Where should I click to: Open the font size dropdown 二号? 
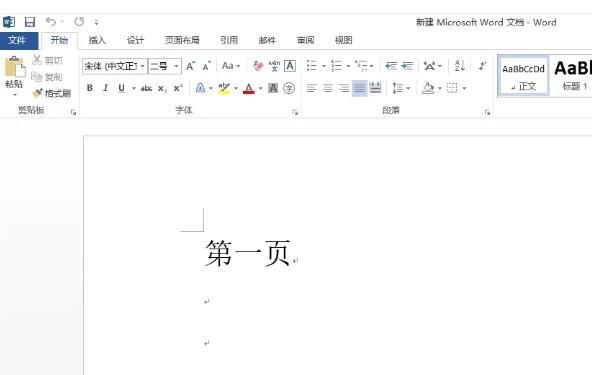coord(176,66)
